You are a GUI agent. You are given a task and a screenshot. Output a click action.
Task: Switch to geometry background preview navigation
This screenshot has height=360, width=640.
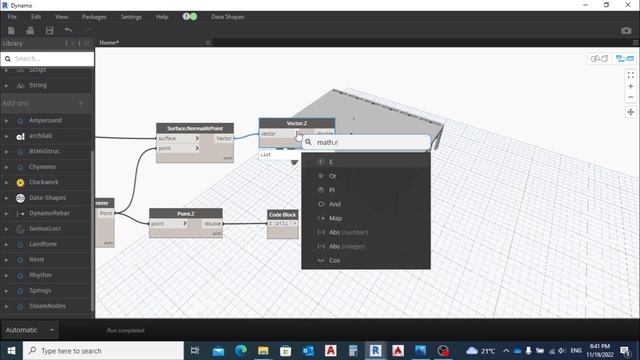[x=600, y=59]
